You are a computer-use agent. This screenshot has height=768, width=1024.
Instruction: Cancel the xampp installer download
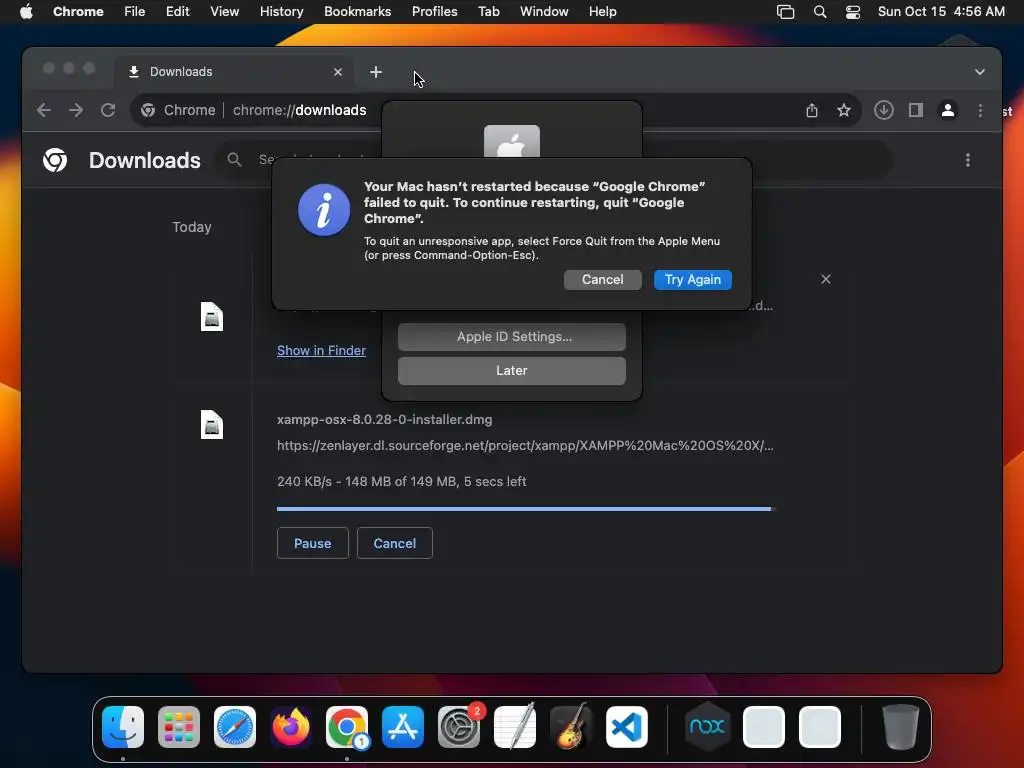(x=394, y=543)
